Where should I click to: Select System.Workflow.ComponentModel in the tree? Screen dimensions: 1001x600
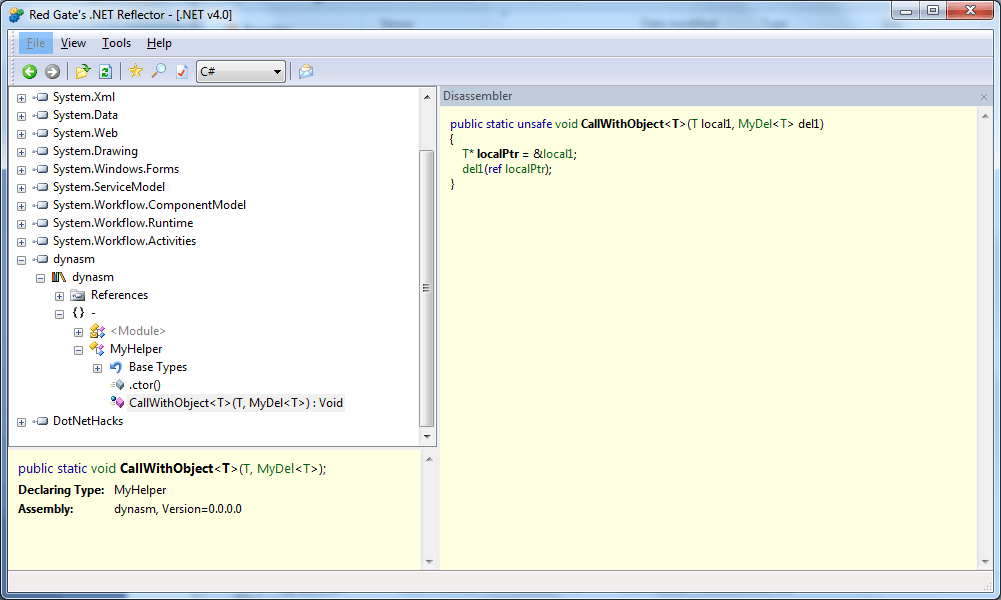pos(149,205)
